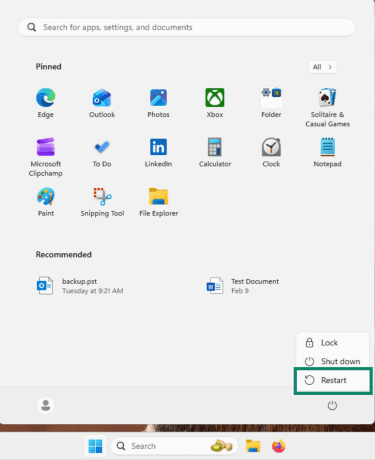Viewport: 375px width, 460px height.
Task: Launch Firefox from the taskbar
Action: 279,446
